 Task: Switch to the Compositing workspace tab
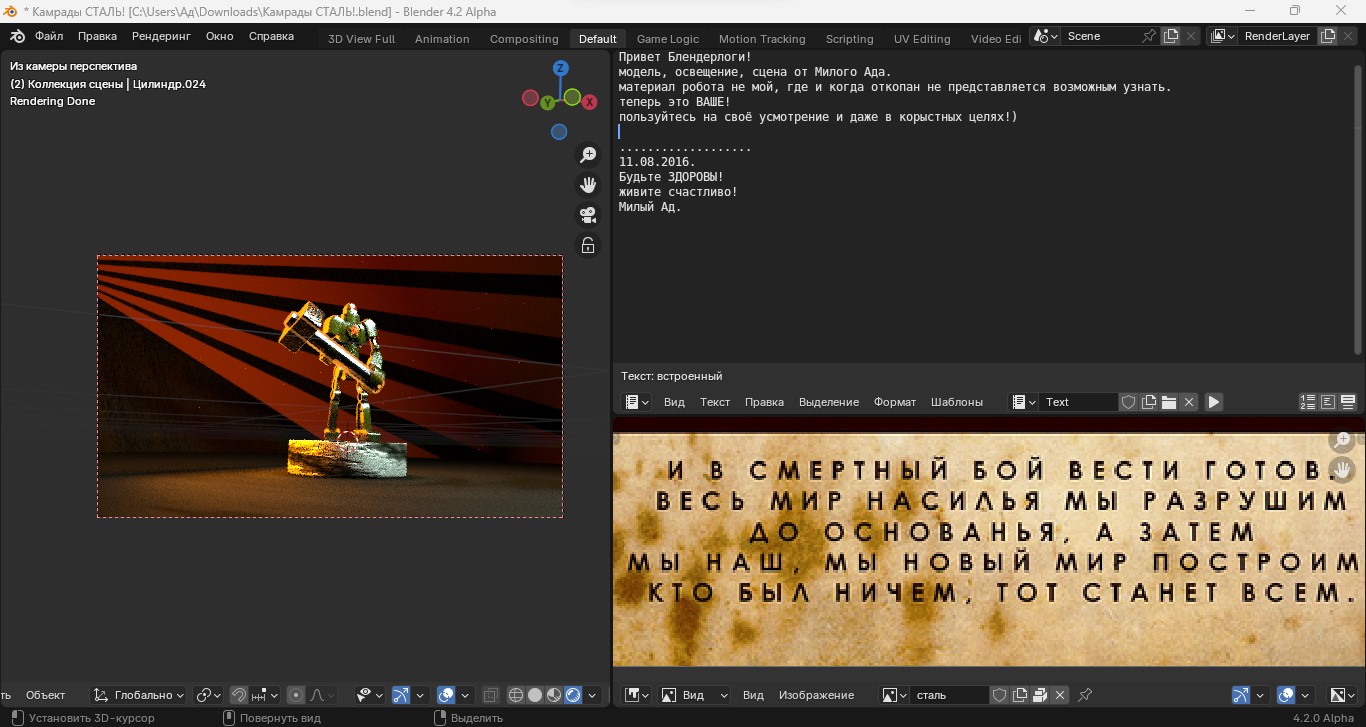coord(524,39)
